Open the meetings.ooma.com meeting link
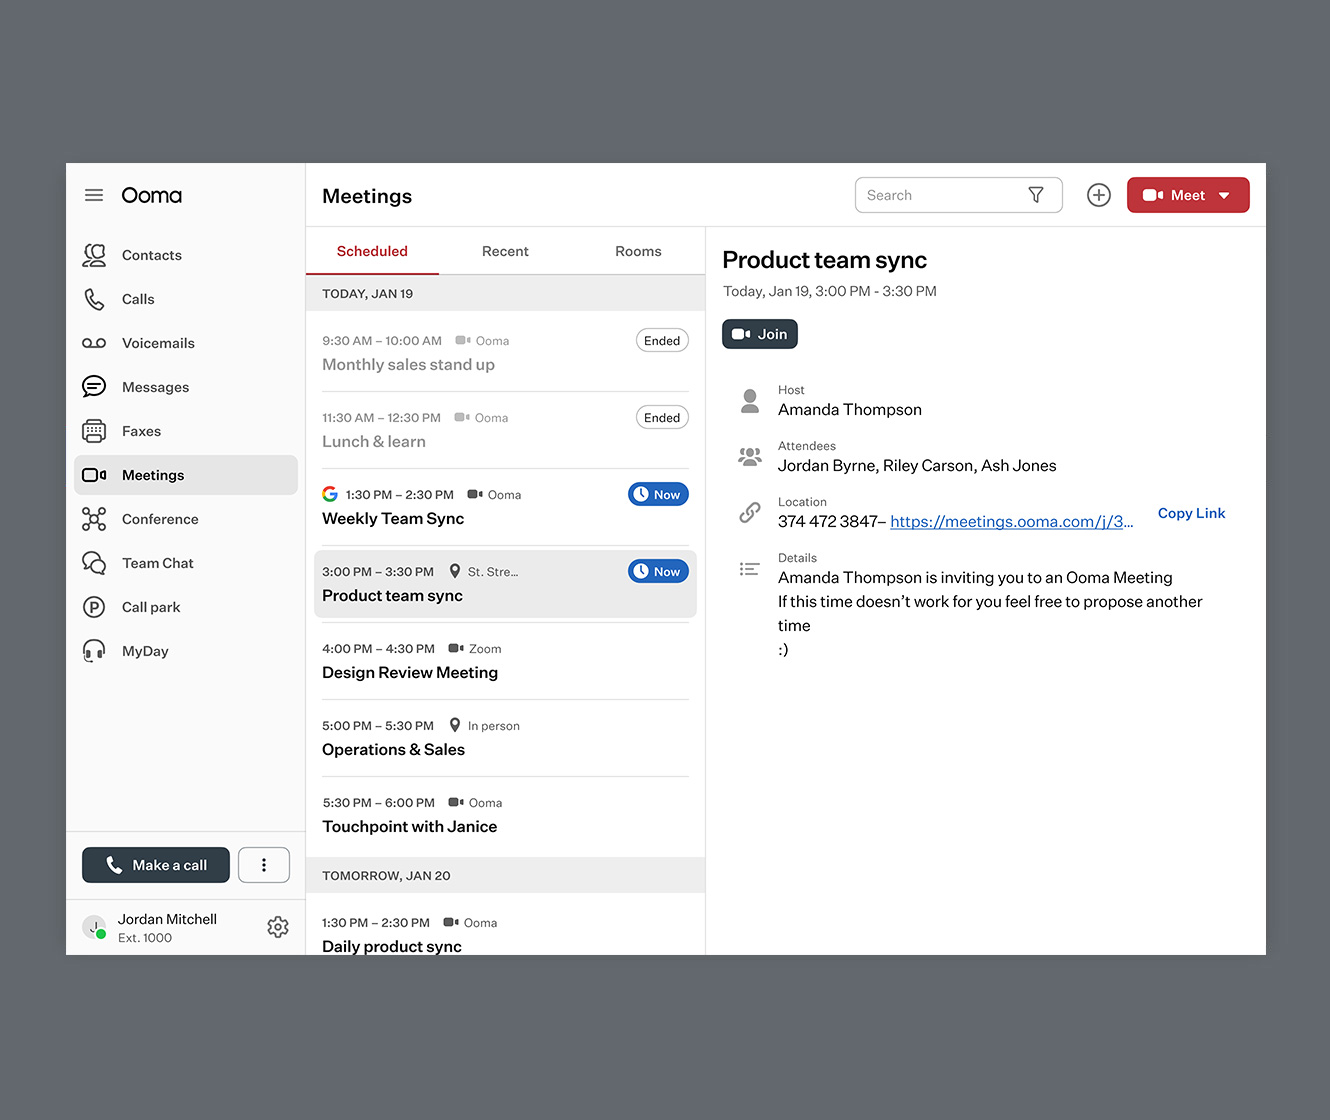 pos(1011,521)
